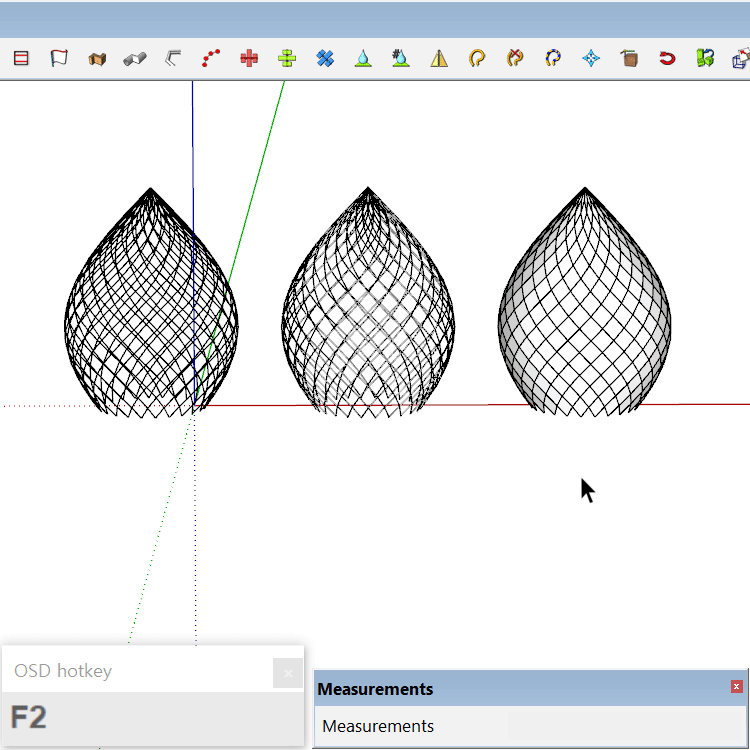Select the middle gray-lined teardrop model
This screenshot has height=750, width=750.
[368, 303]
